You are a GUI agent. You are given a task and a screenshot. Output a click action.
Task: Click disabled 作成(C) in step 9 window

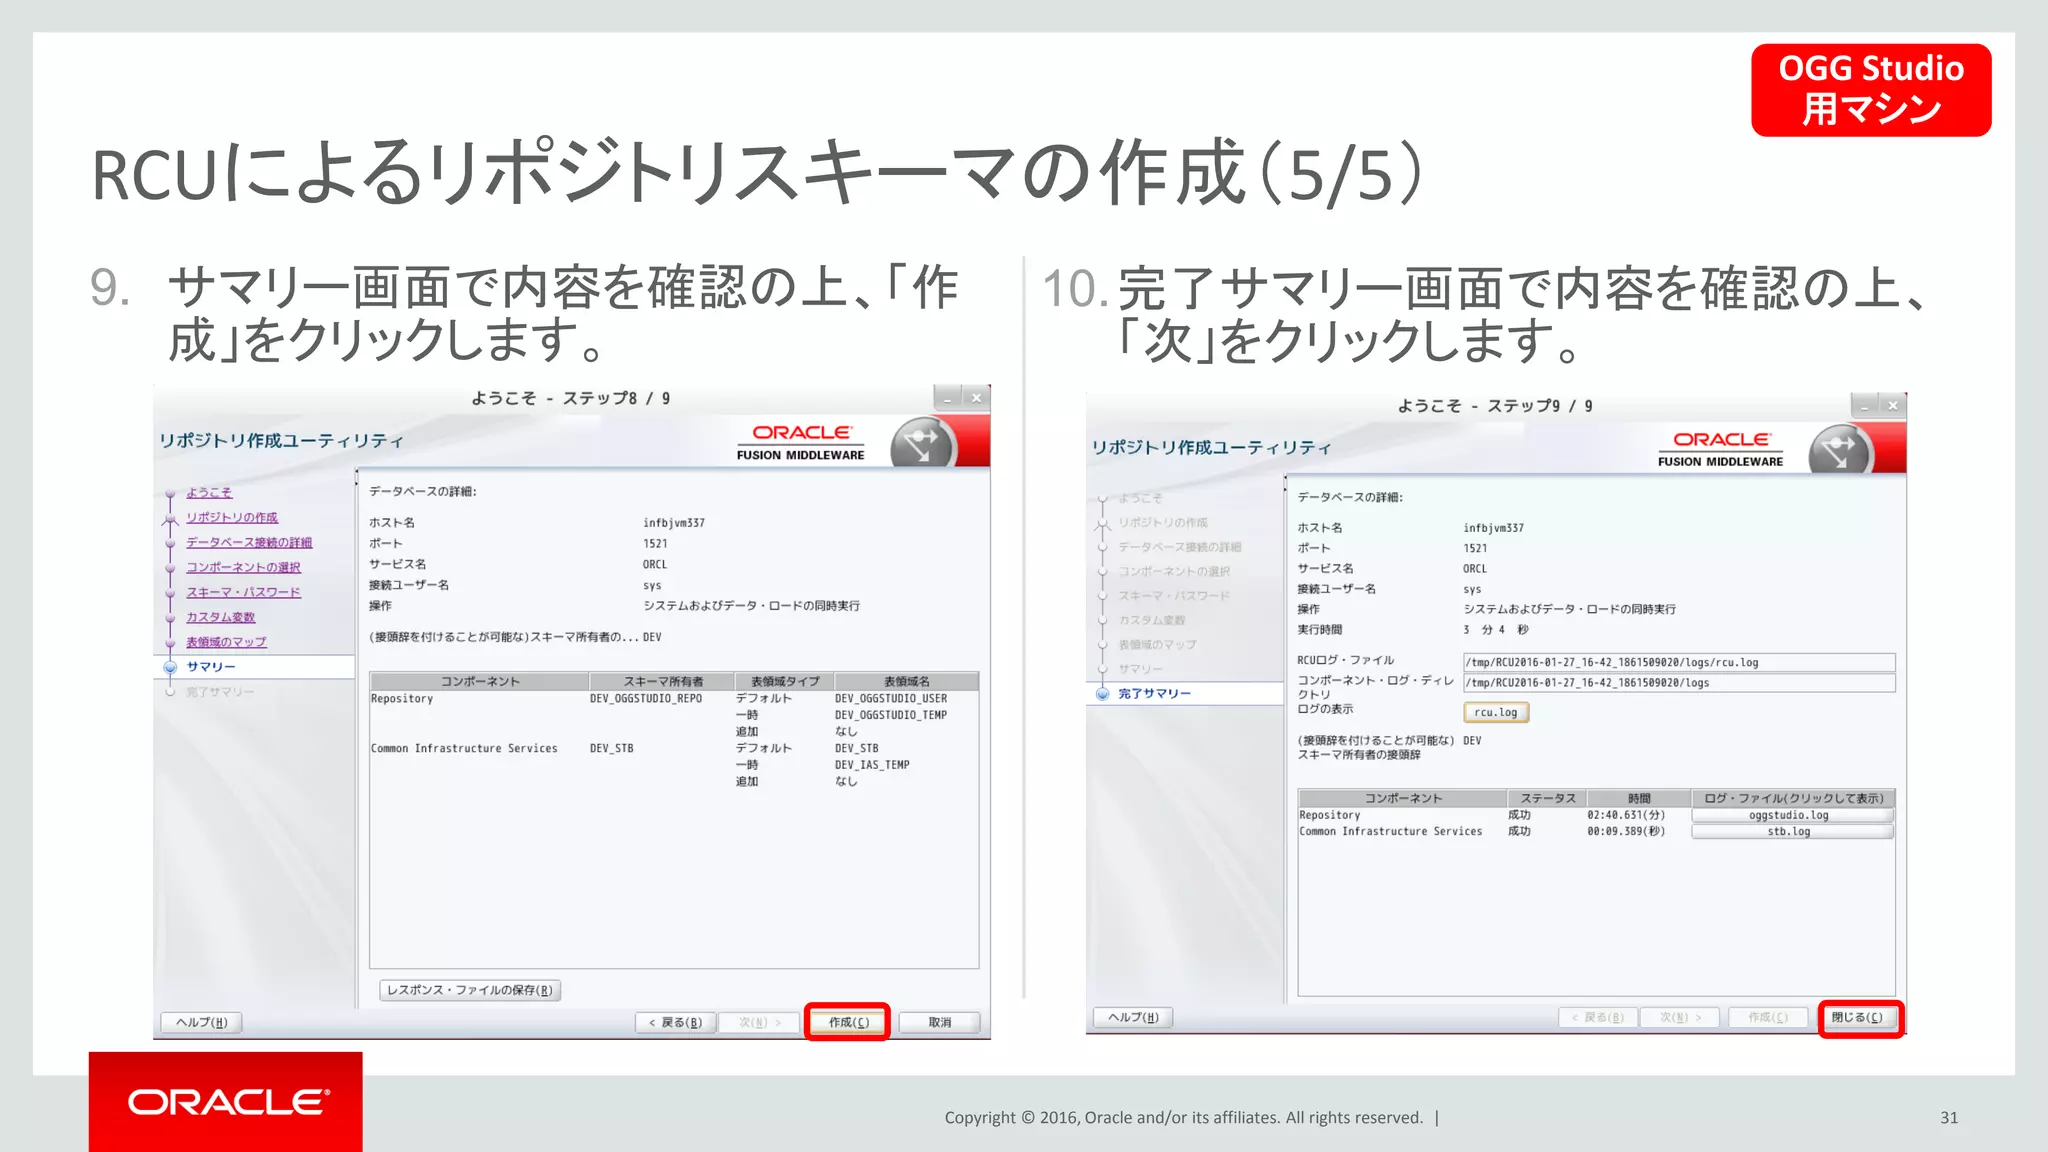point(1767,1017)
